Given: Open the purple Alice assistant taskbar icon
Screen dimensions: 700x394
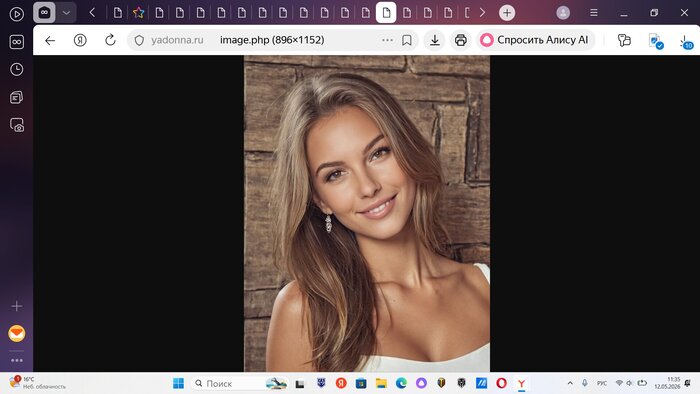Looking at the screenshot, I should [421, 383].
